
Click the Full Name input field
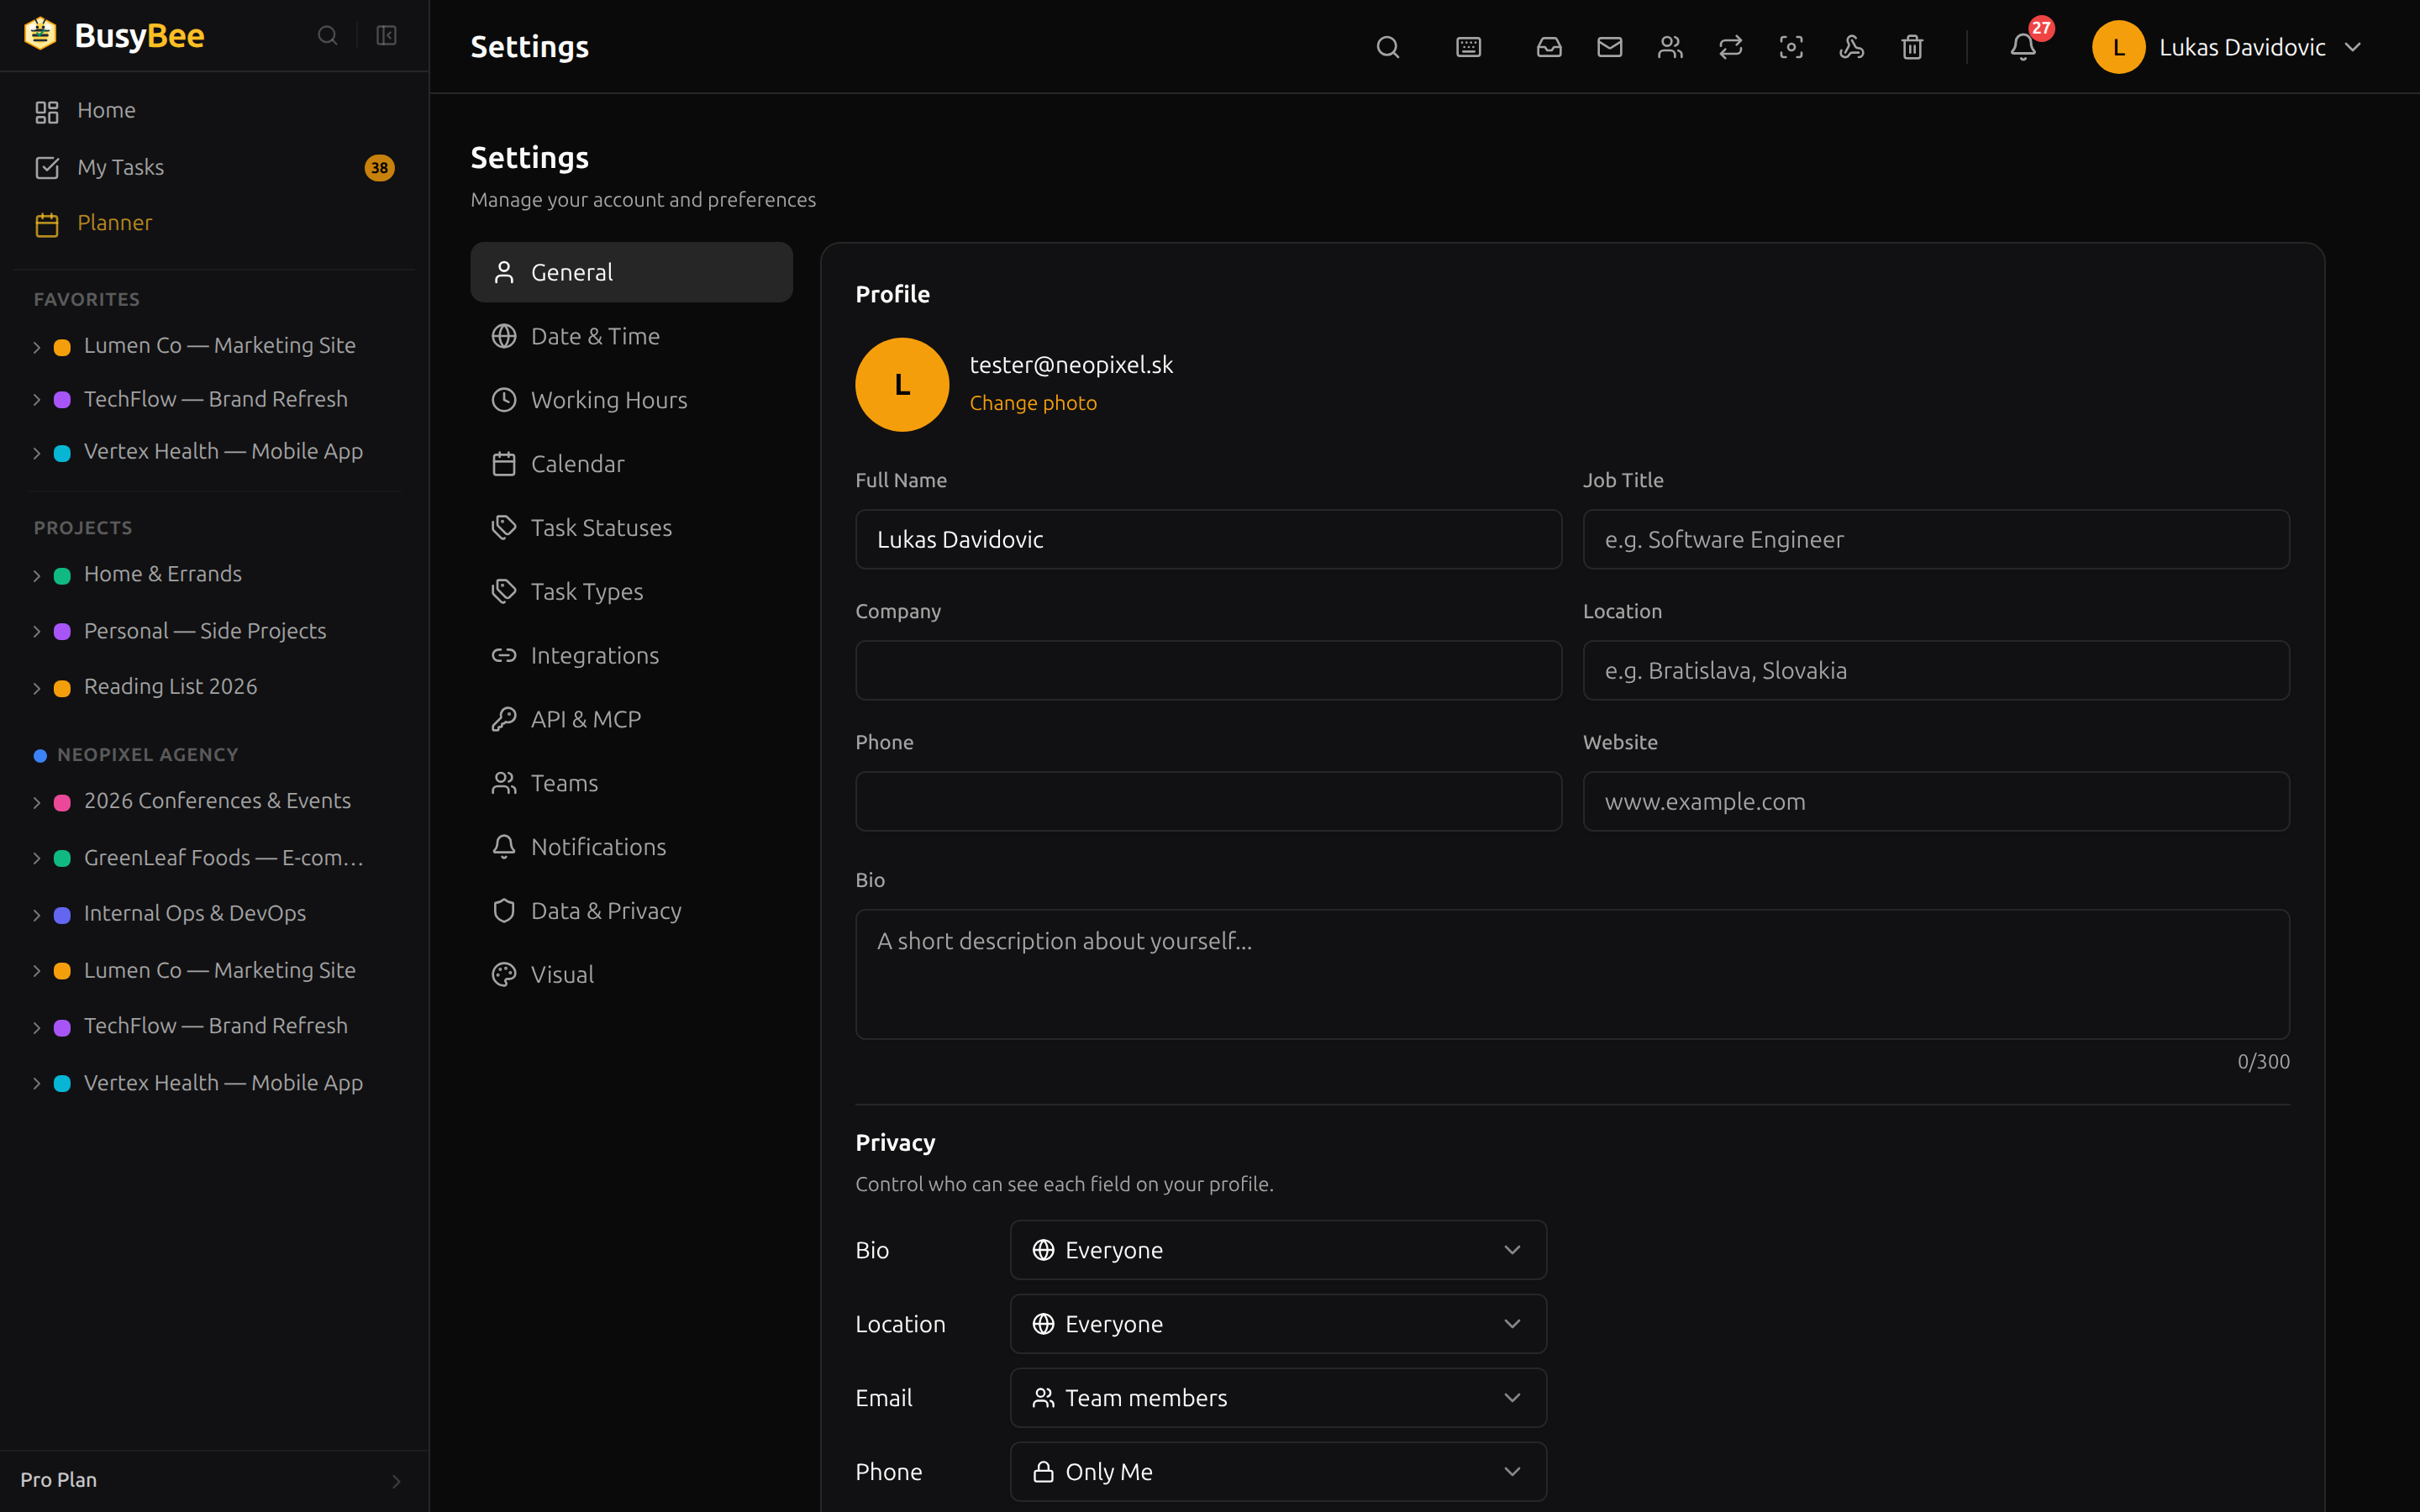pos(1208,539)
